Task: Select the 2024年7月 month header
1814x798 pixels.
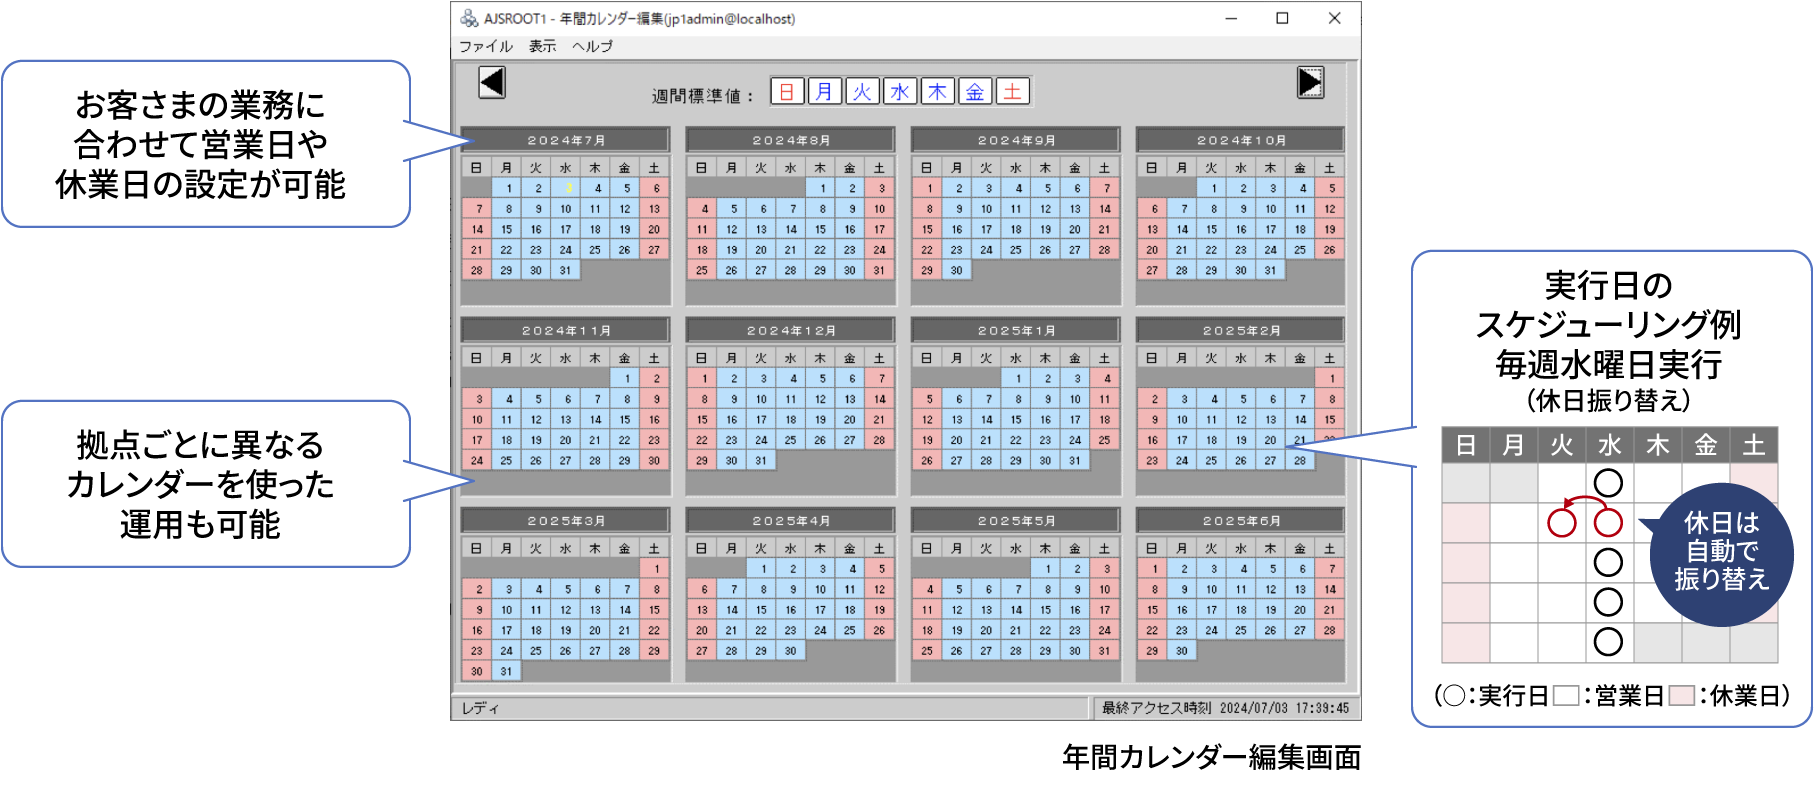Action: pos(566,140)
